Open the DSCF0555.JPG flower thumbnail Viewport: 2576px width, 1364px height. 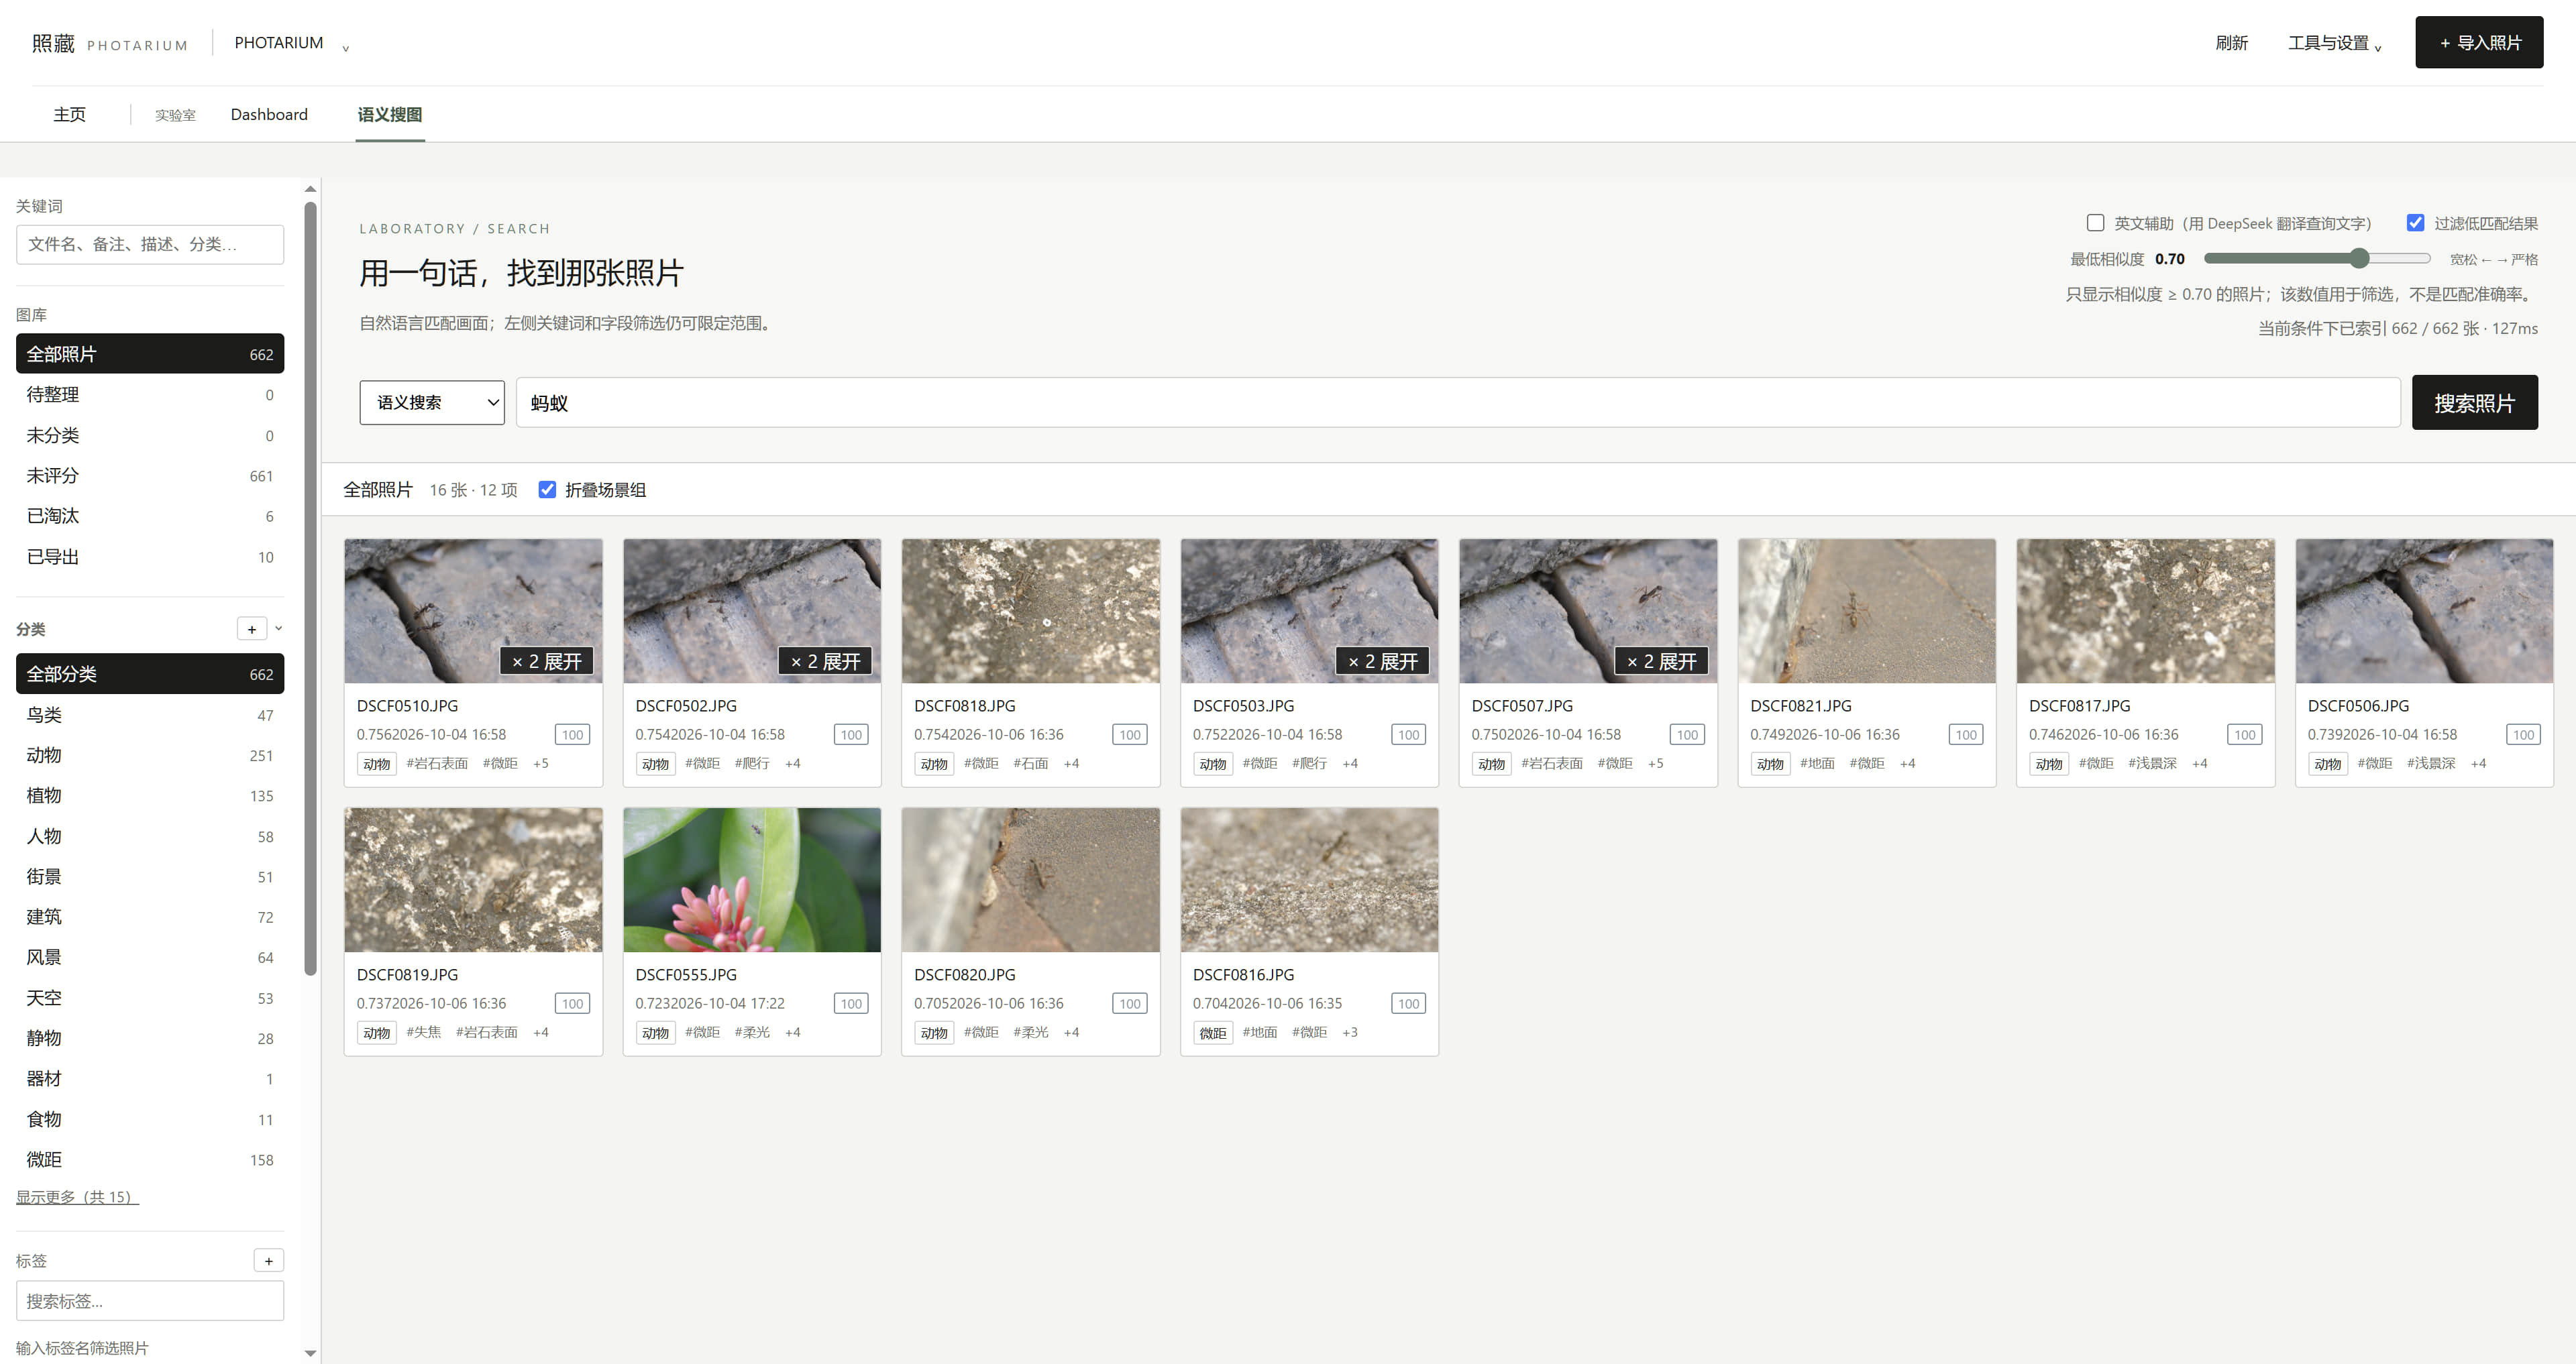752,880
